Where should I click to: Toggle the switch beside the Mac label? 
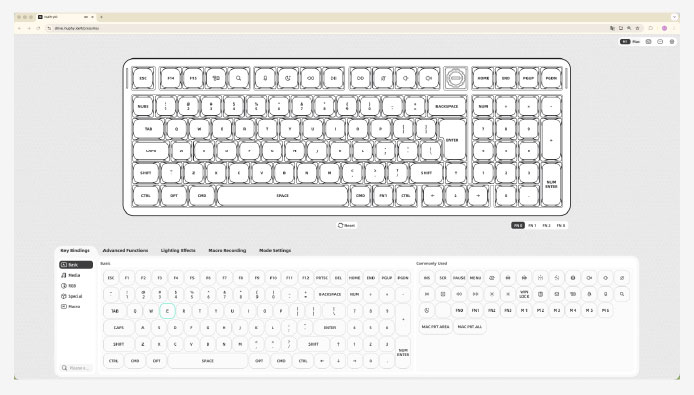point(625,42)
